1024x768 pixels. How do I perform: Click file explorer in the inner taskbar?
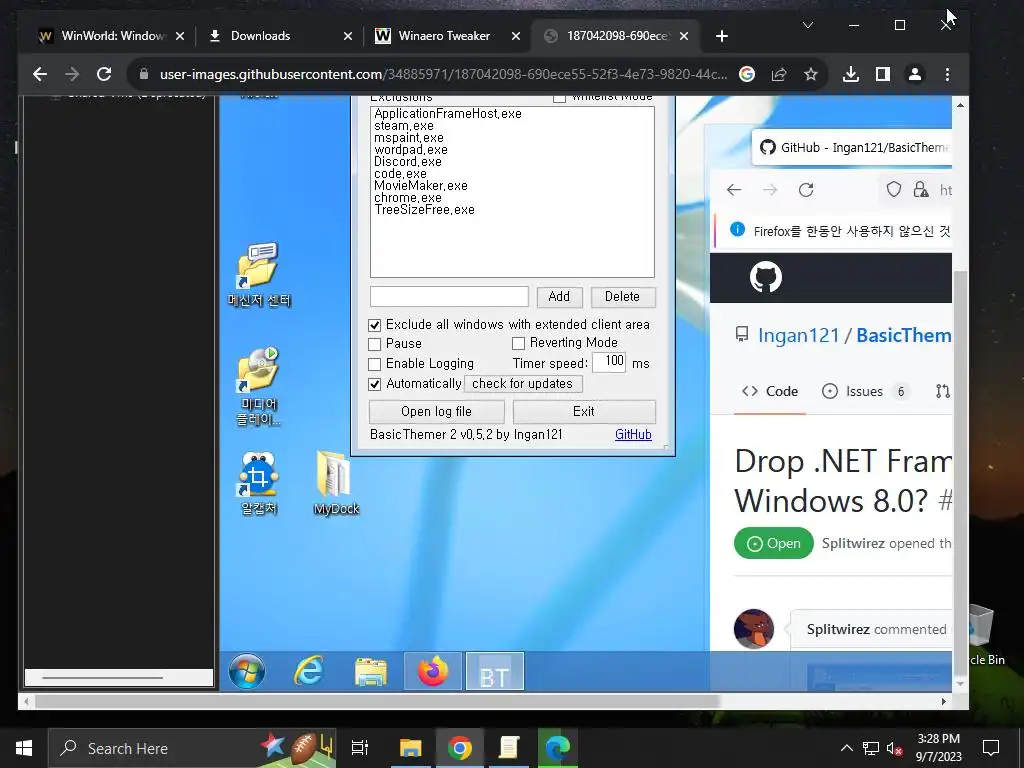(370, 671)
